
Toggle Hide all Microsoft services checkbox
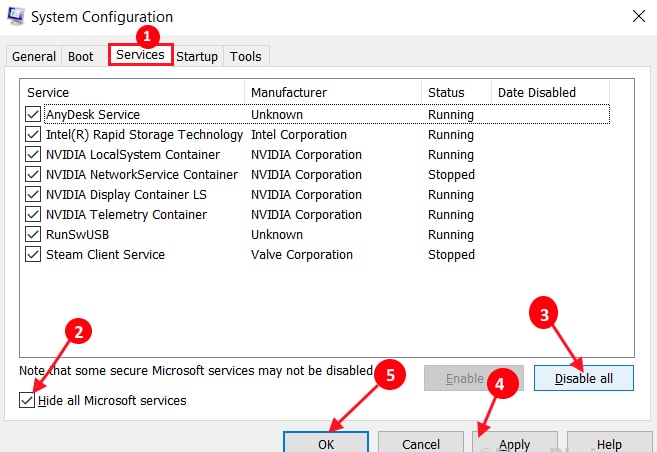pyautogui.click(x=27, y=400)
